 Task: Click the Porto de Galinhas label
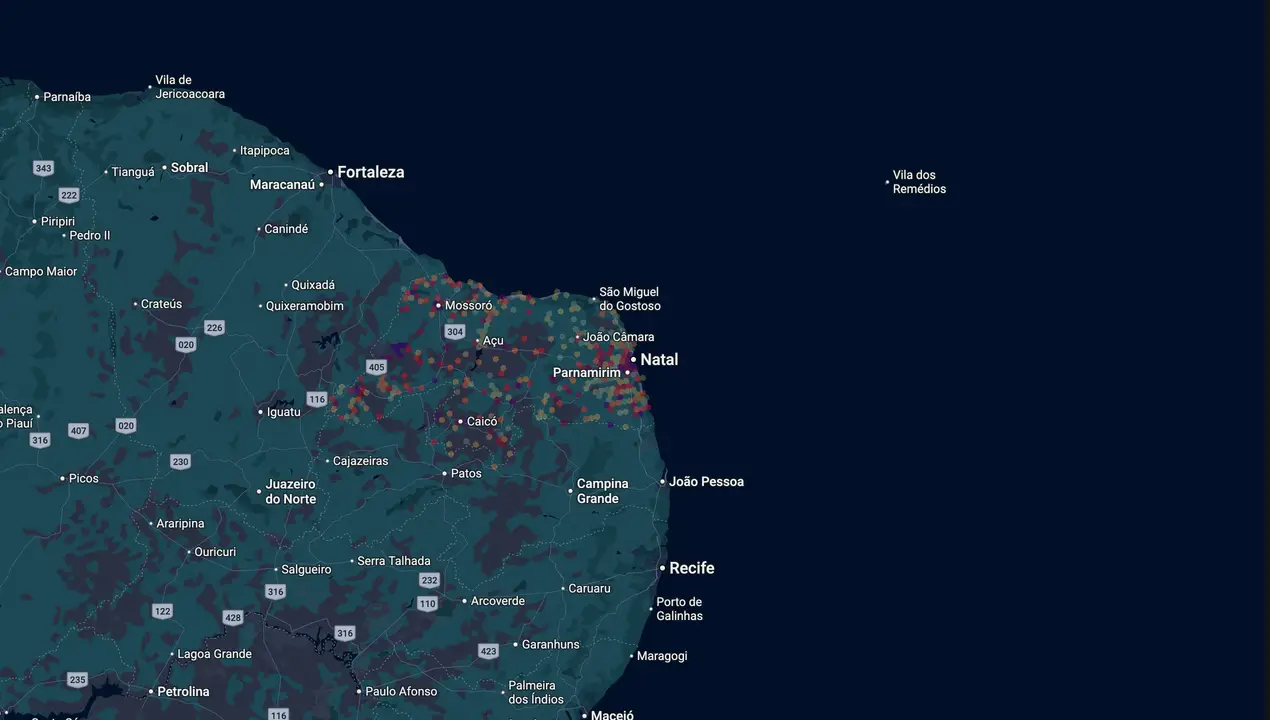pyautogui.click(x=679, y=609)
